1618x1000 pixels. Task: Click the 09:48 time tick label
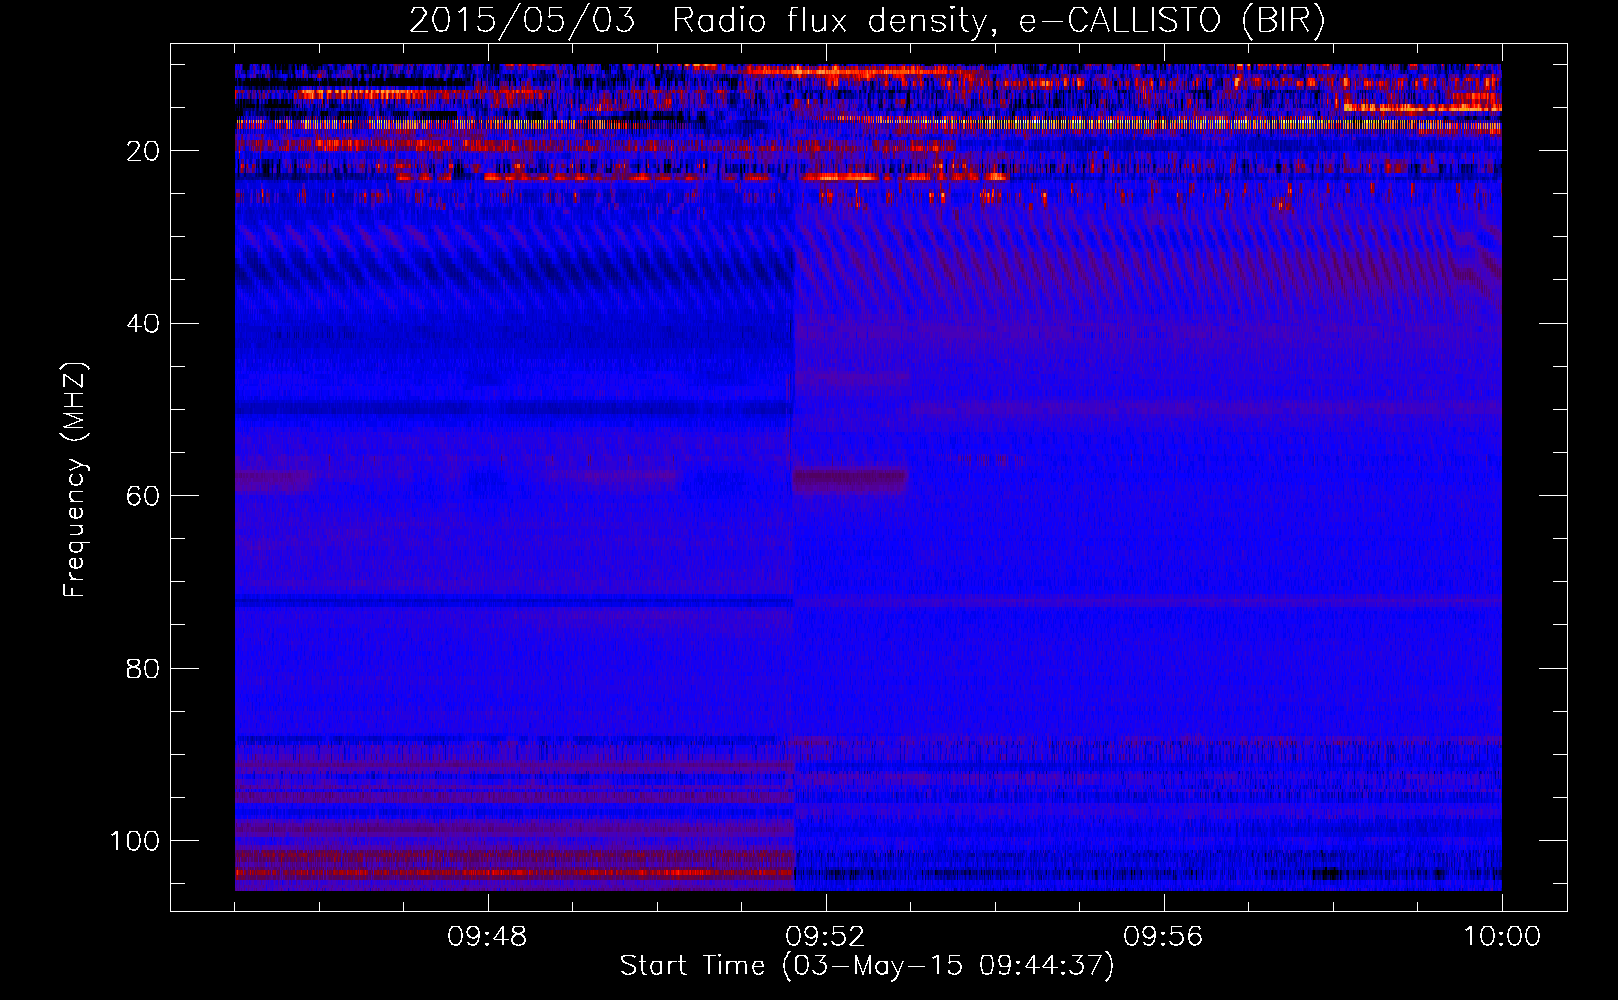tap(487, 937)
